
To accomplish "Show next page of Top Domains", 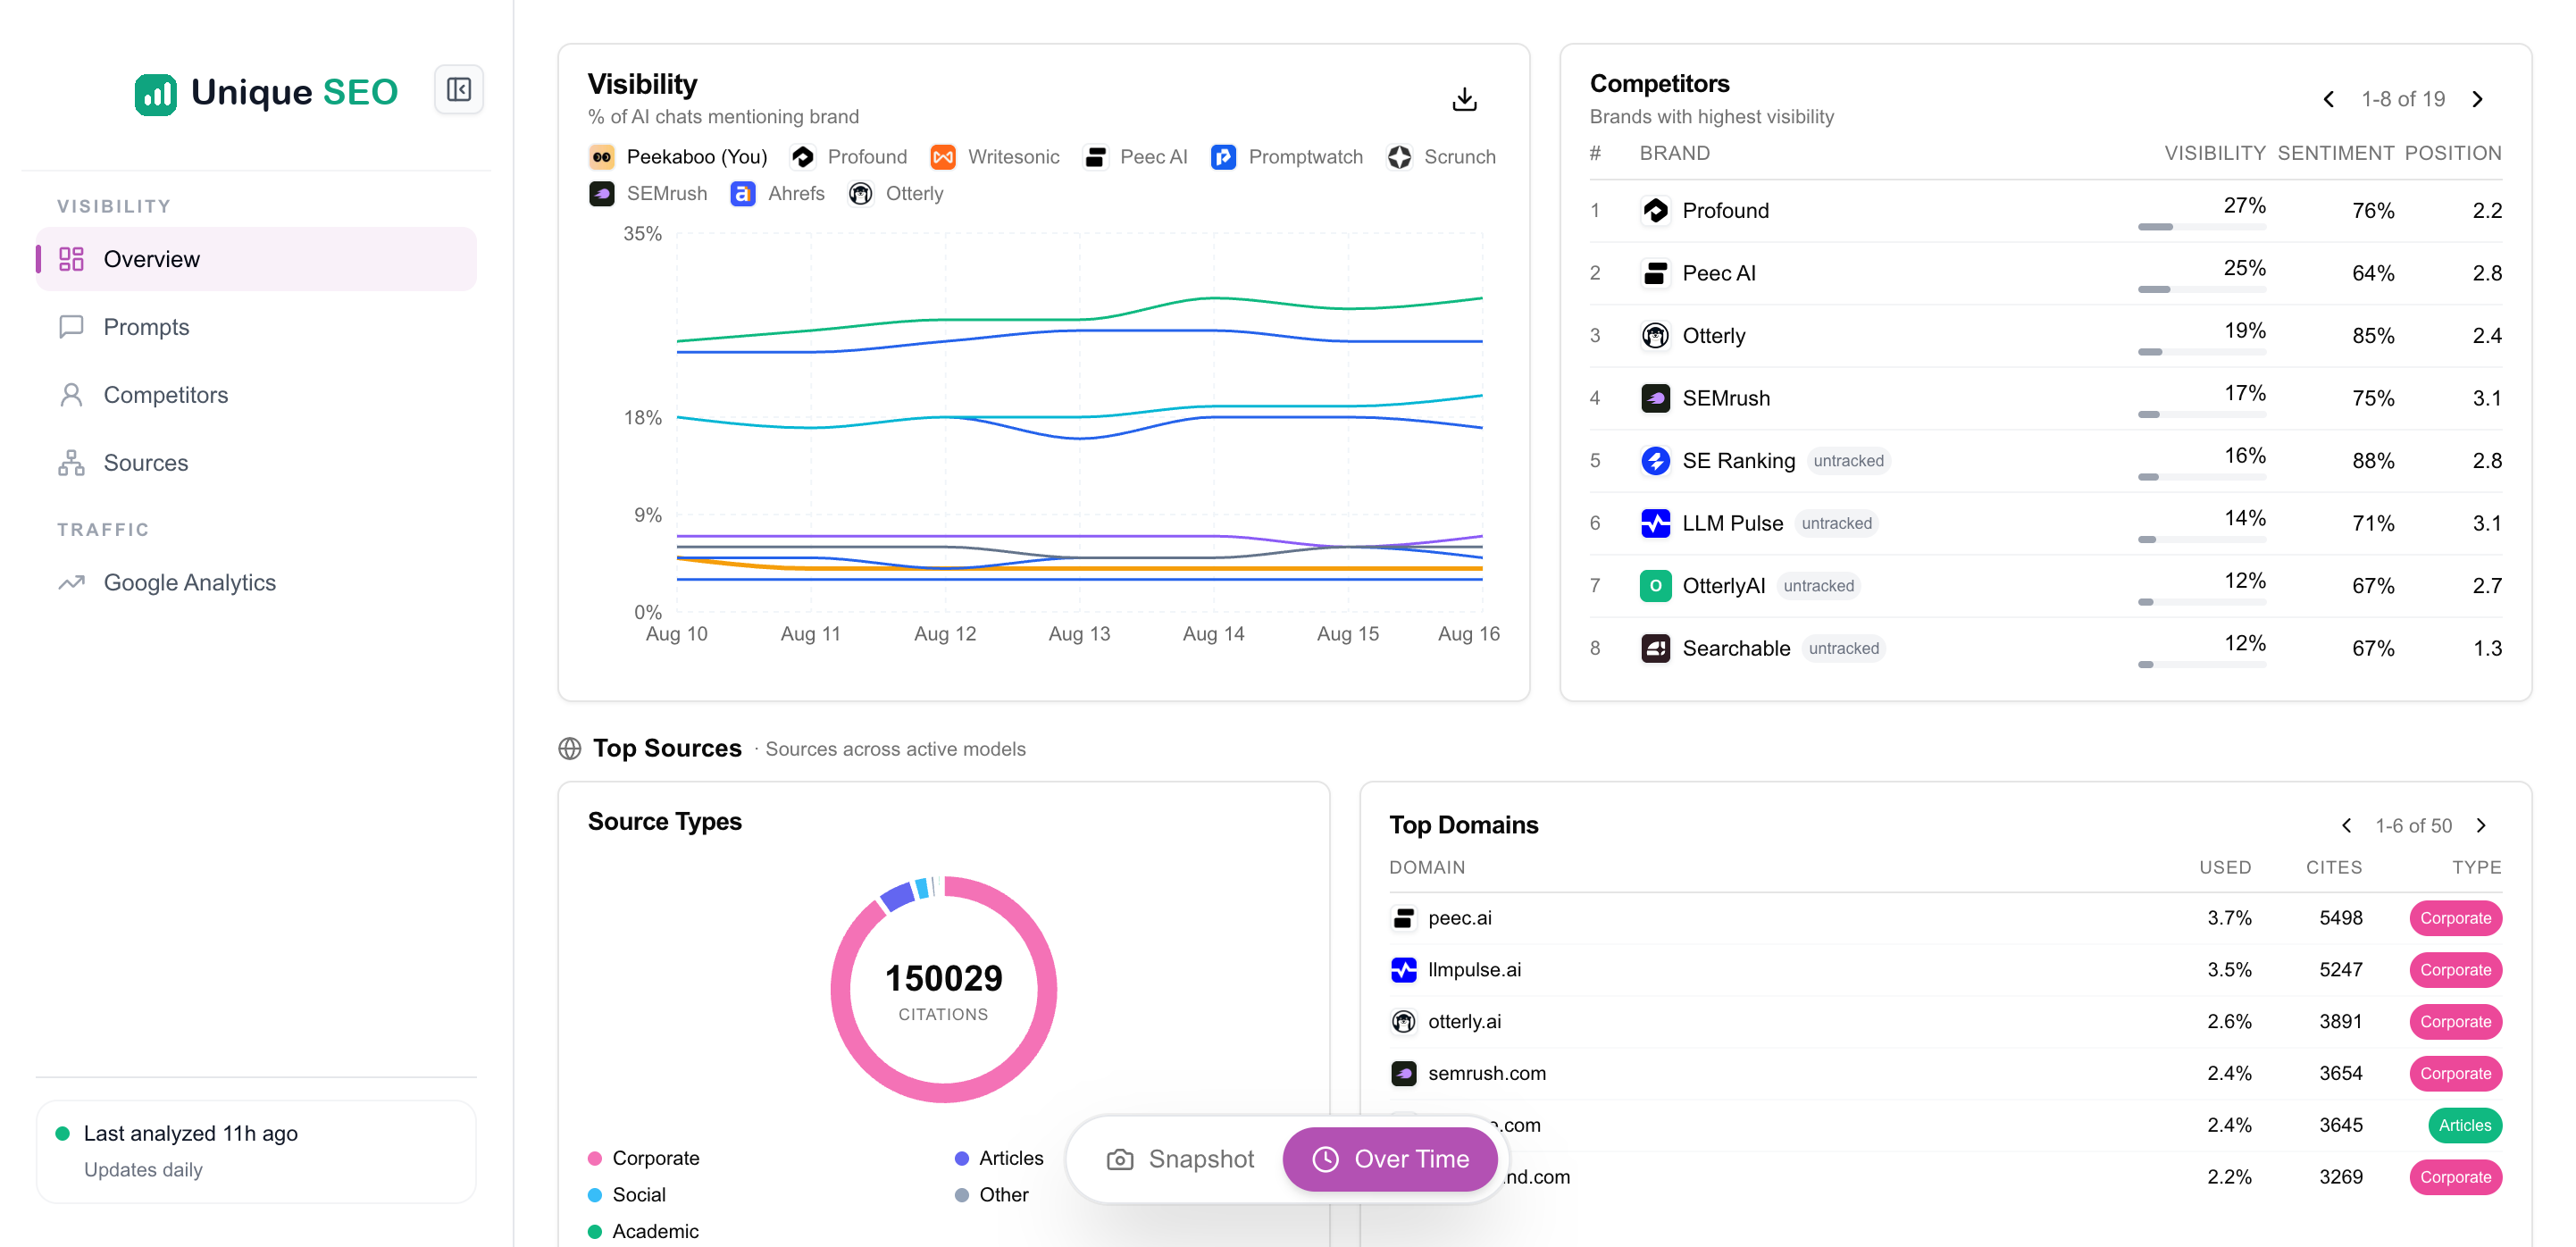I will point(2481,825).
